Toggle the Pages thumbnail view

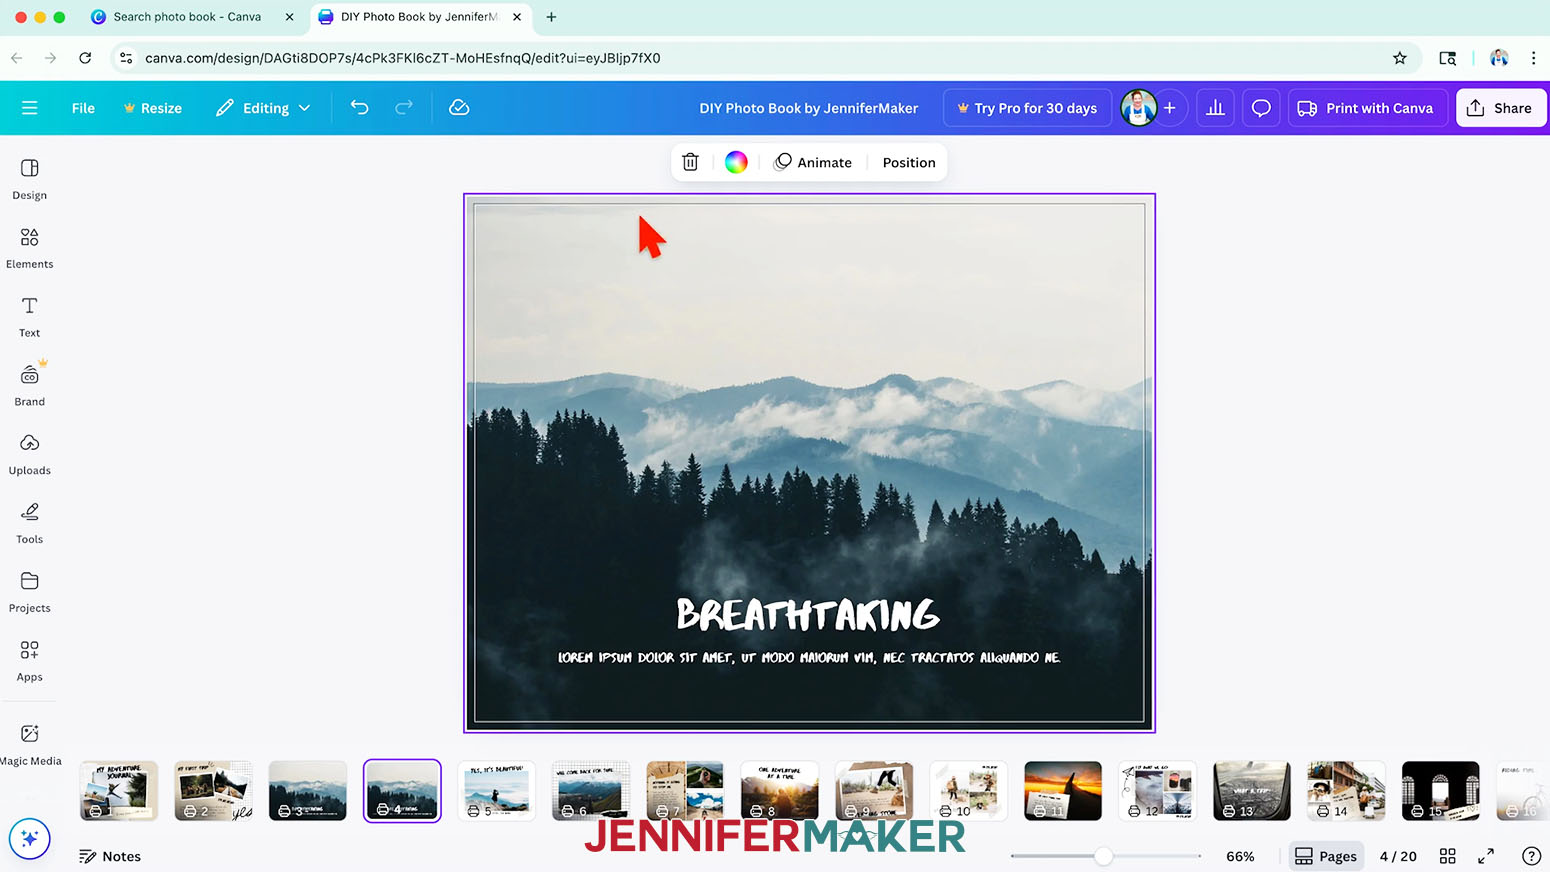(x=1326, y=856)
